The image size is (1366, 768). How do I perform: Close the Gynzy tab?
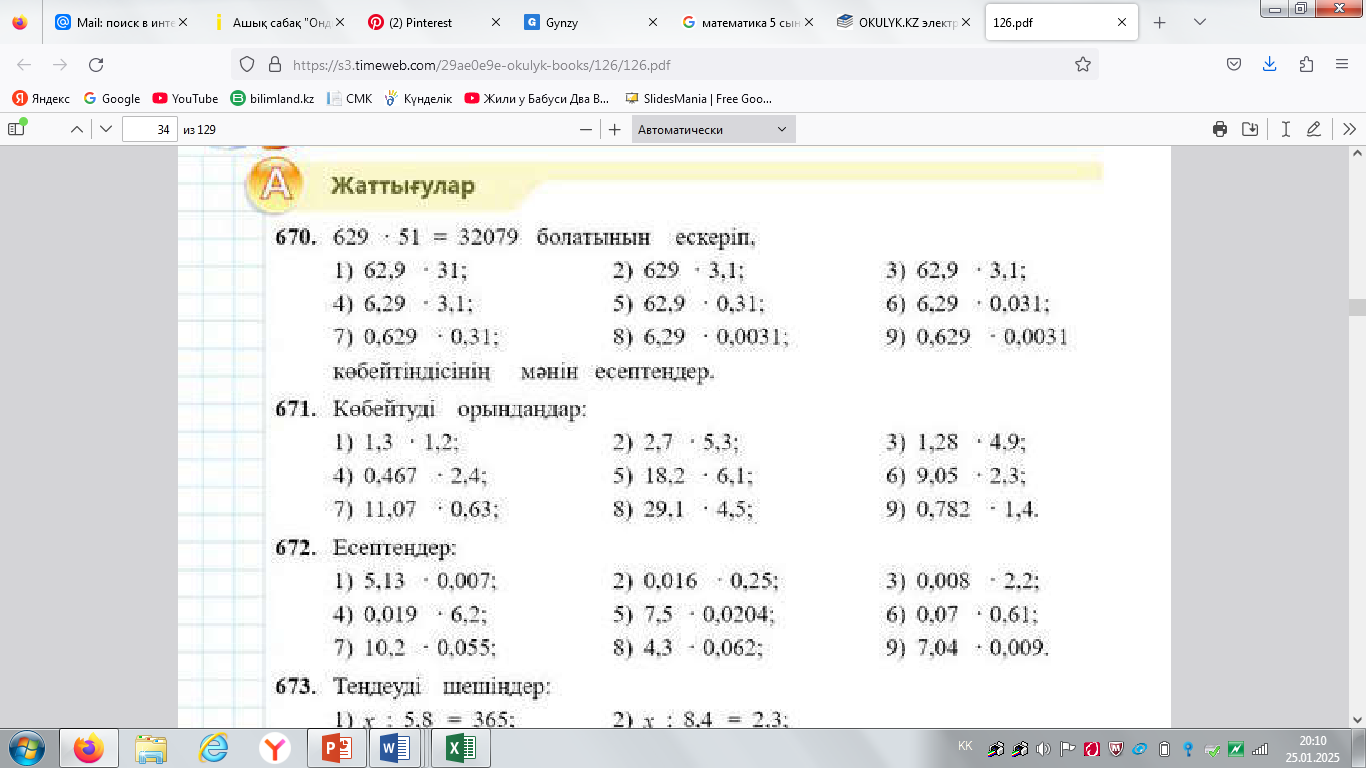pos(653,22)
